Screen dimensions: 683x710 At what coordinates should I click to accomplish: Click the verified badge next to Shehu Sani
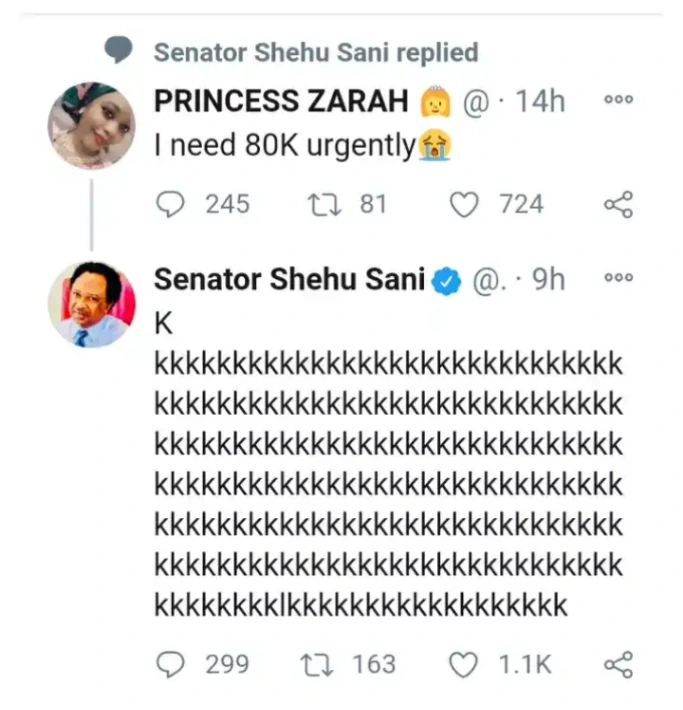pyautogui.click(x=446, y=282)
